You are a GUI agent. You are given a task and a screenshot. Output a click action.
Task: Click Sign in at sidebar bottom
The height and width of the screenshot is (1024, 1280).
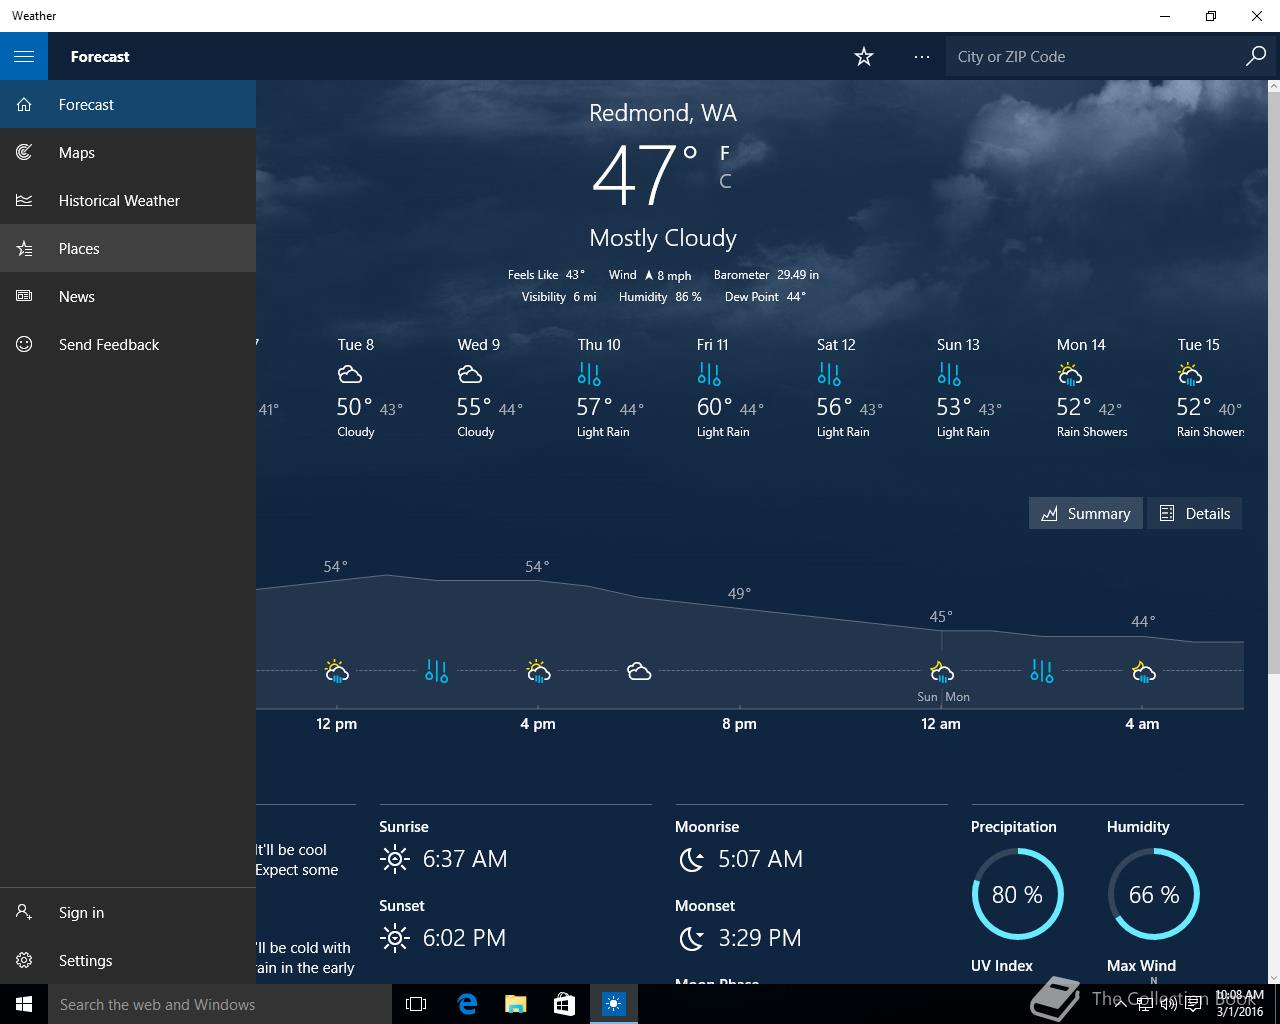128,912
